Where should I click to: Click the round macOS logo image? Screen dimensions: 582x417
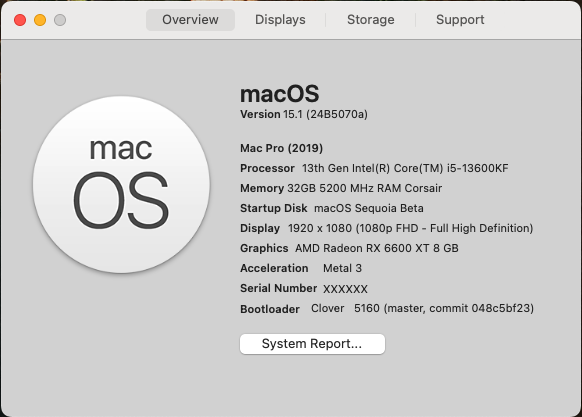(x=121, y=185)
